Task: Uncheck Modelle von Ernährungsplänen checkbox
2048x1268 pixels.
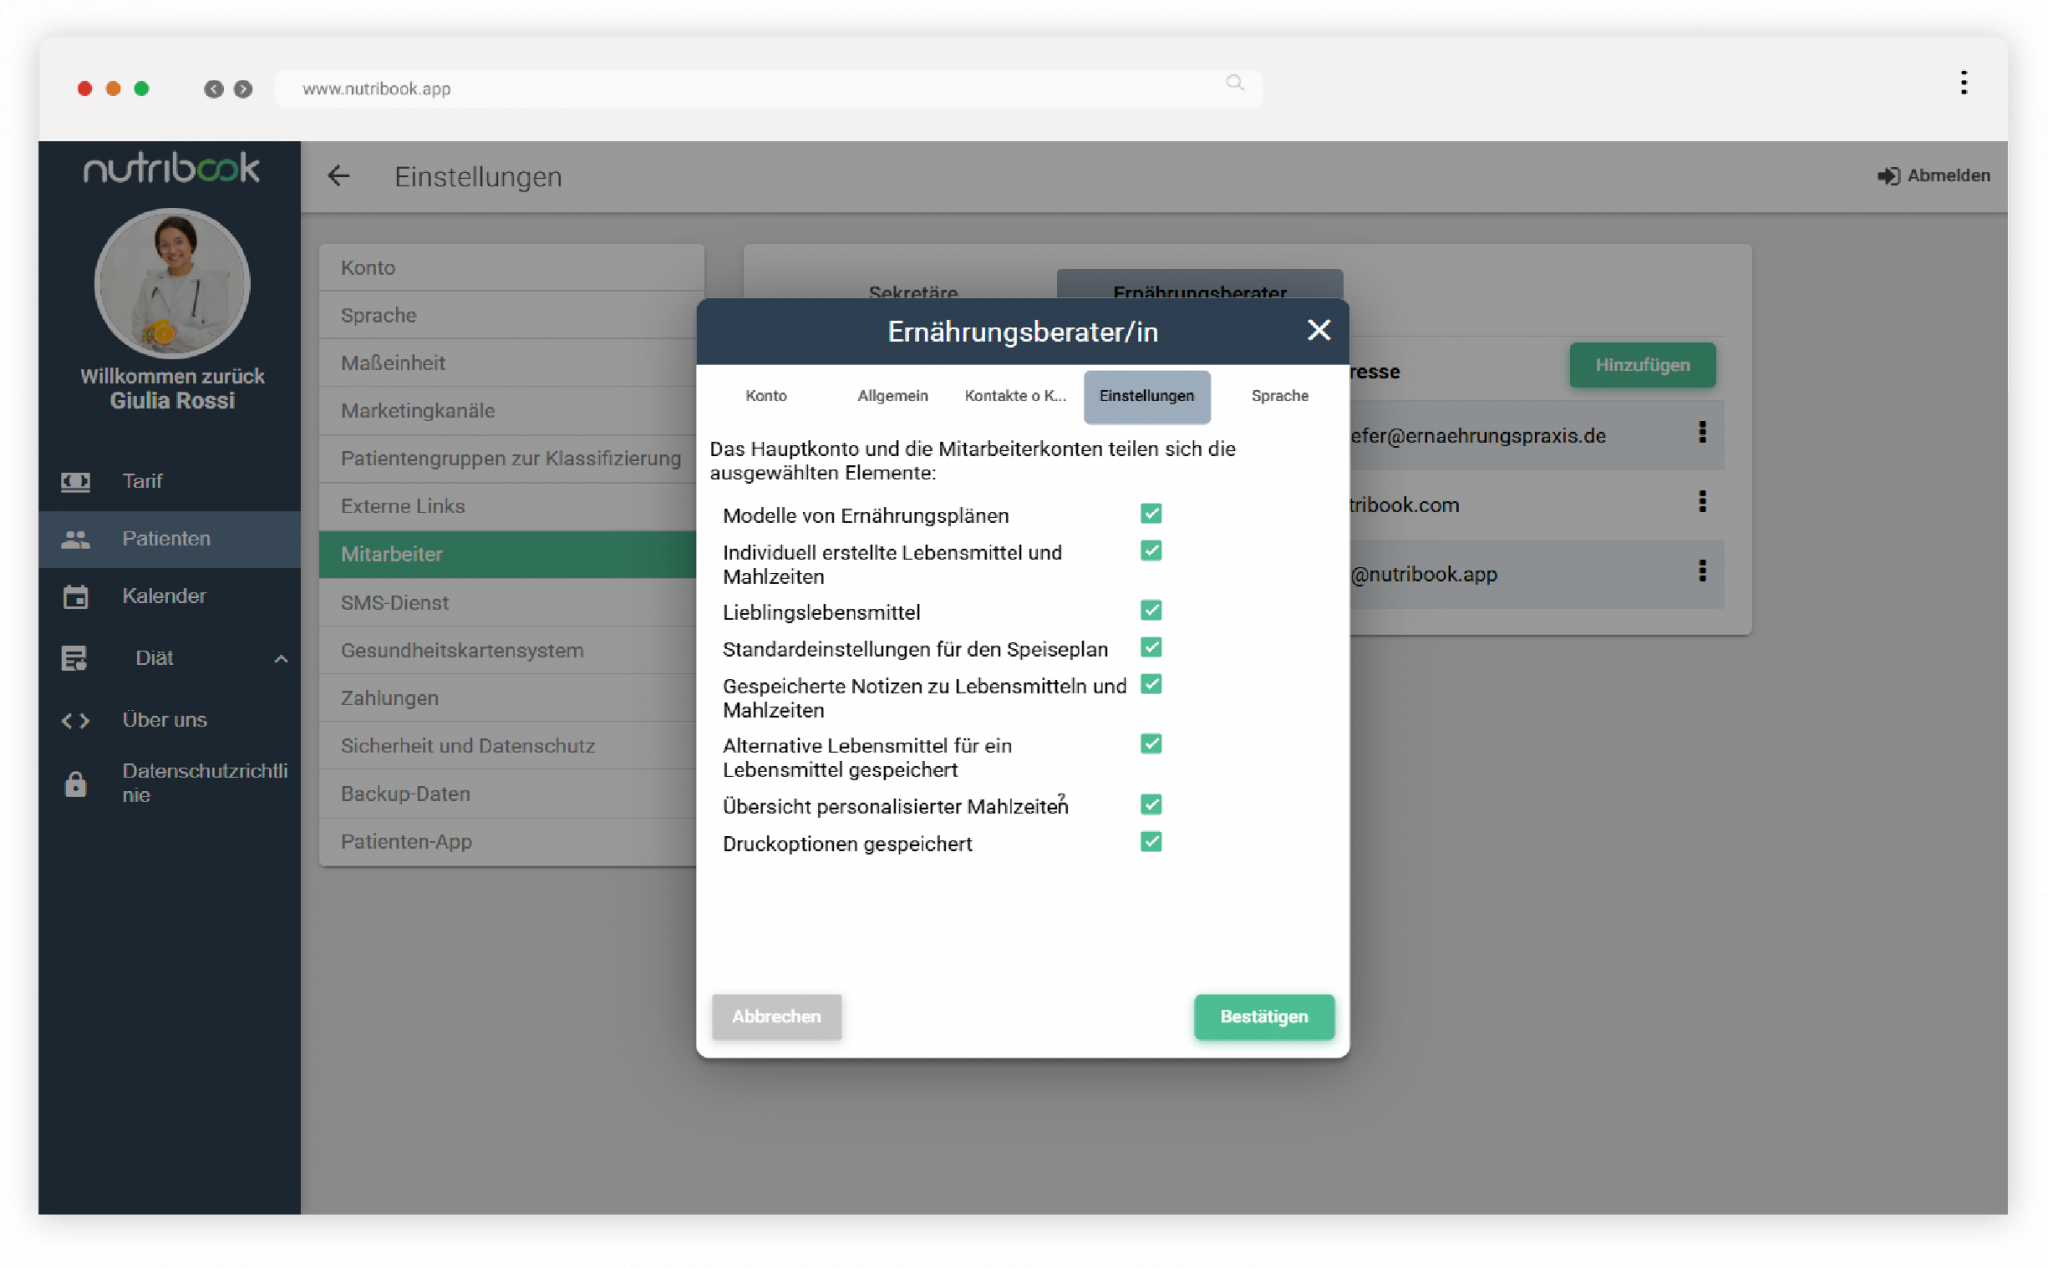Action: coord(1151,514)
